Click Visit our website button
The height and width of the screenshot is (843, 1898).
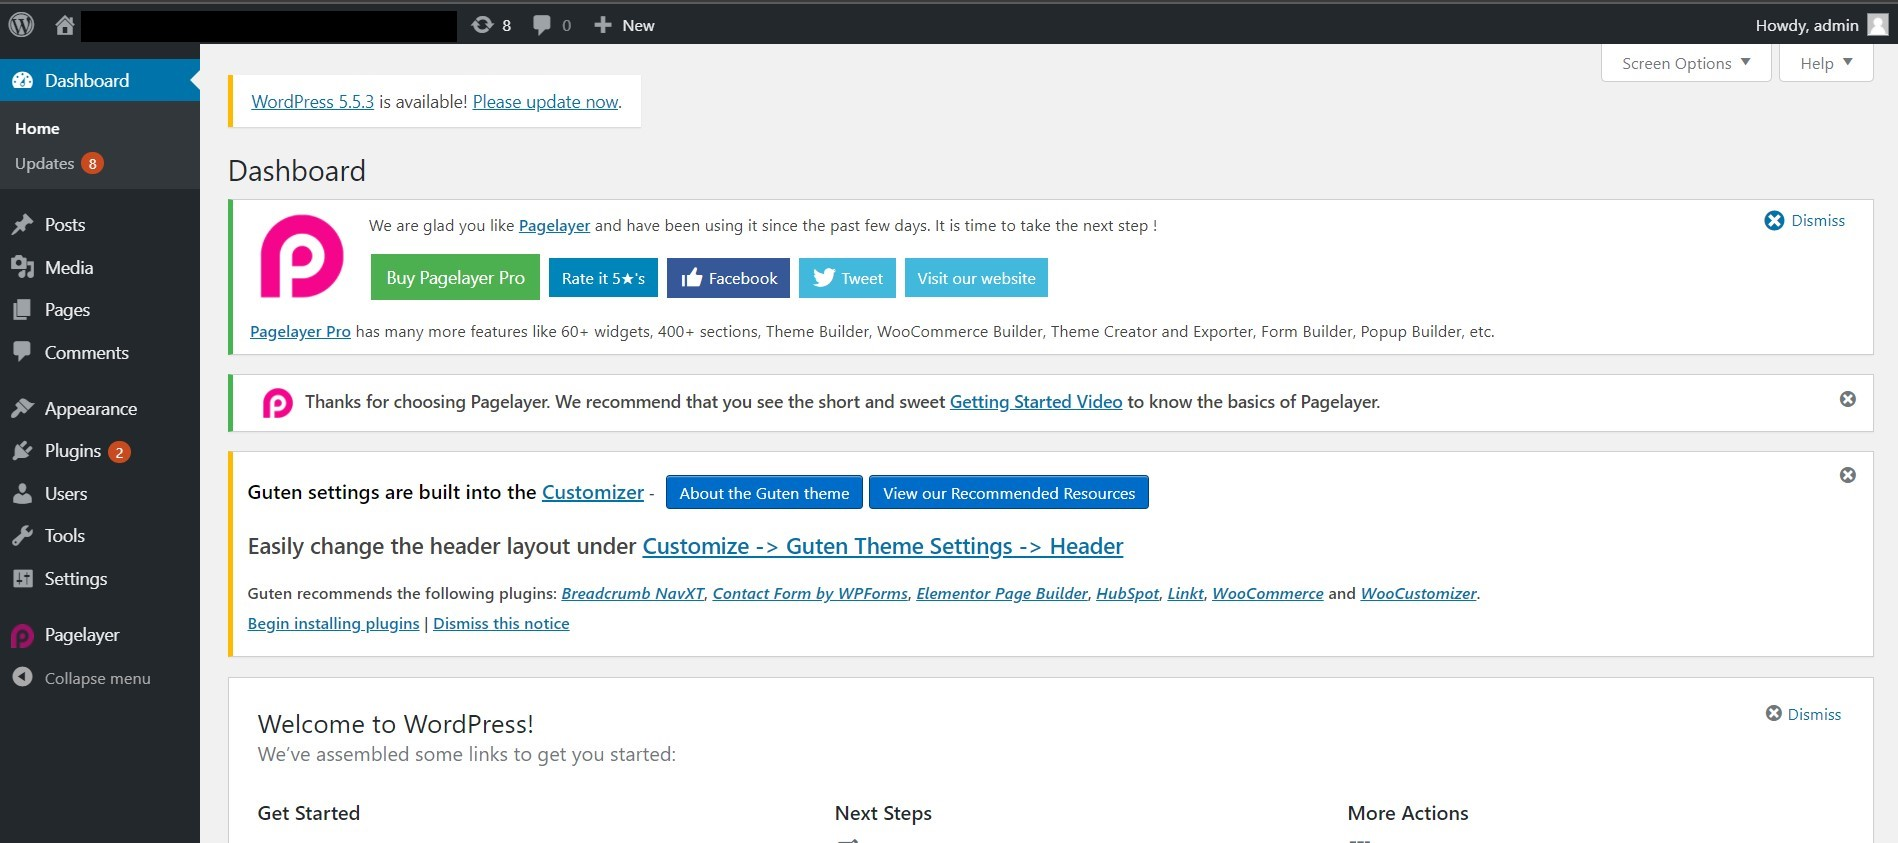[x=976, y=278]
